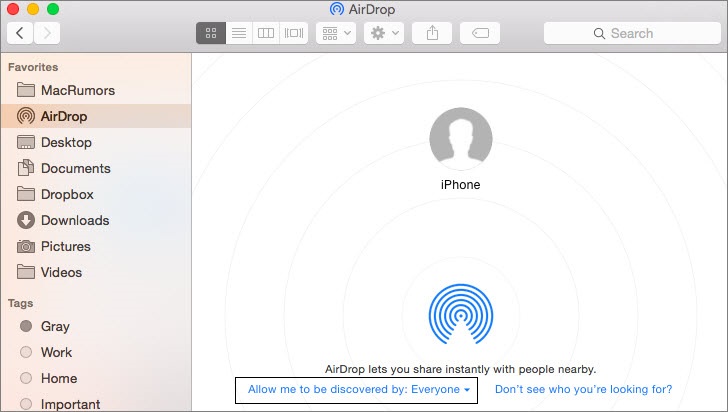Click the AirDrop sidebar icon
The image size is (728, 412).
(x=26, y=116)
